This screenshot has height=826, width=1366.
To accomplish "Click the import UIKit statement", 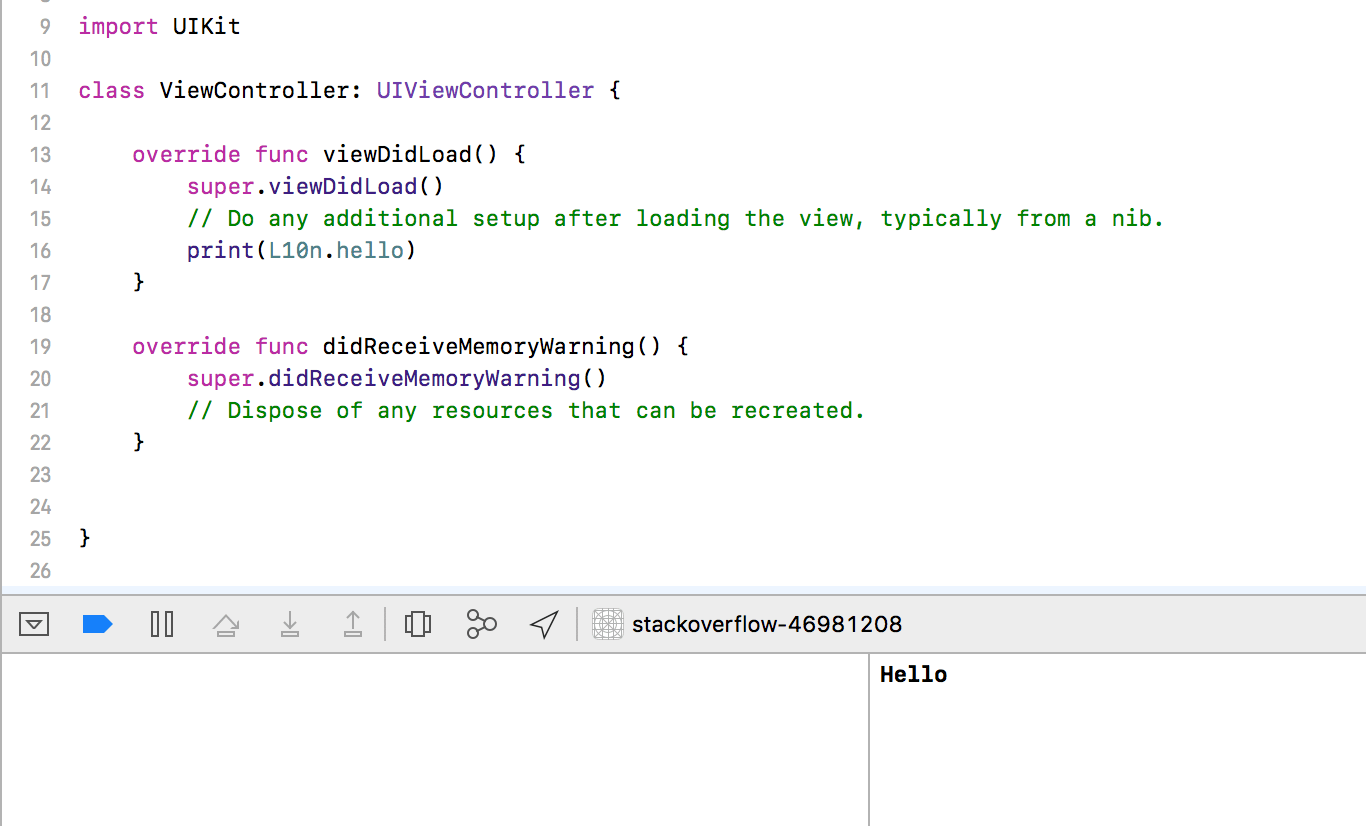I will [158, 26].
